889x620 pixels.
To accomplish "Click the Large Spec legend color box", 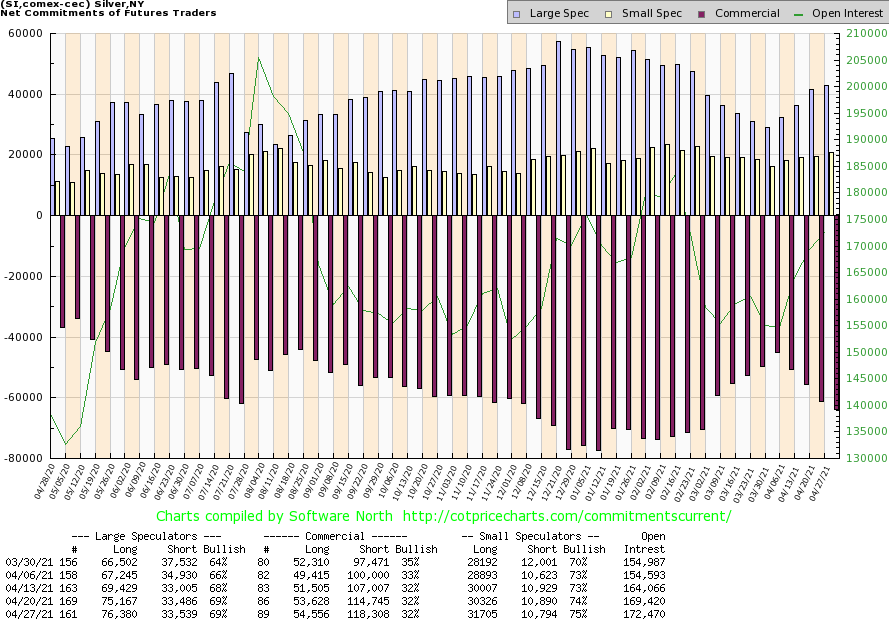I will pyautogui.click(x=516, y=14).
